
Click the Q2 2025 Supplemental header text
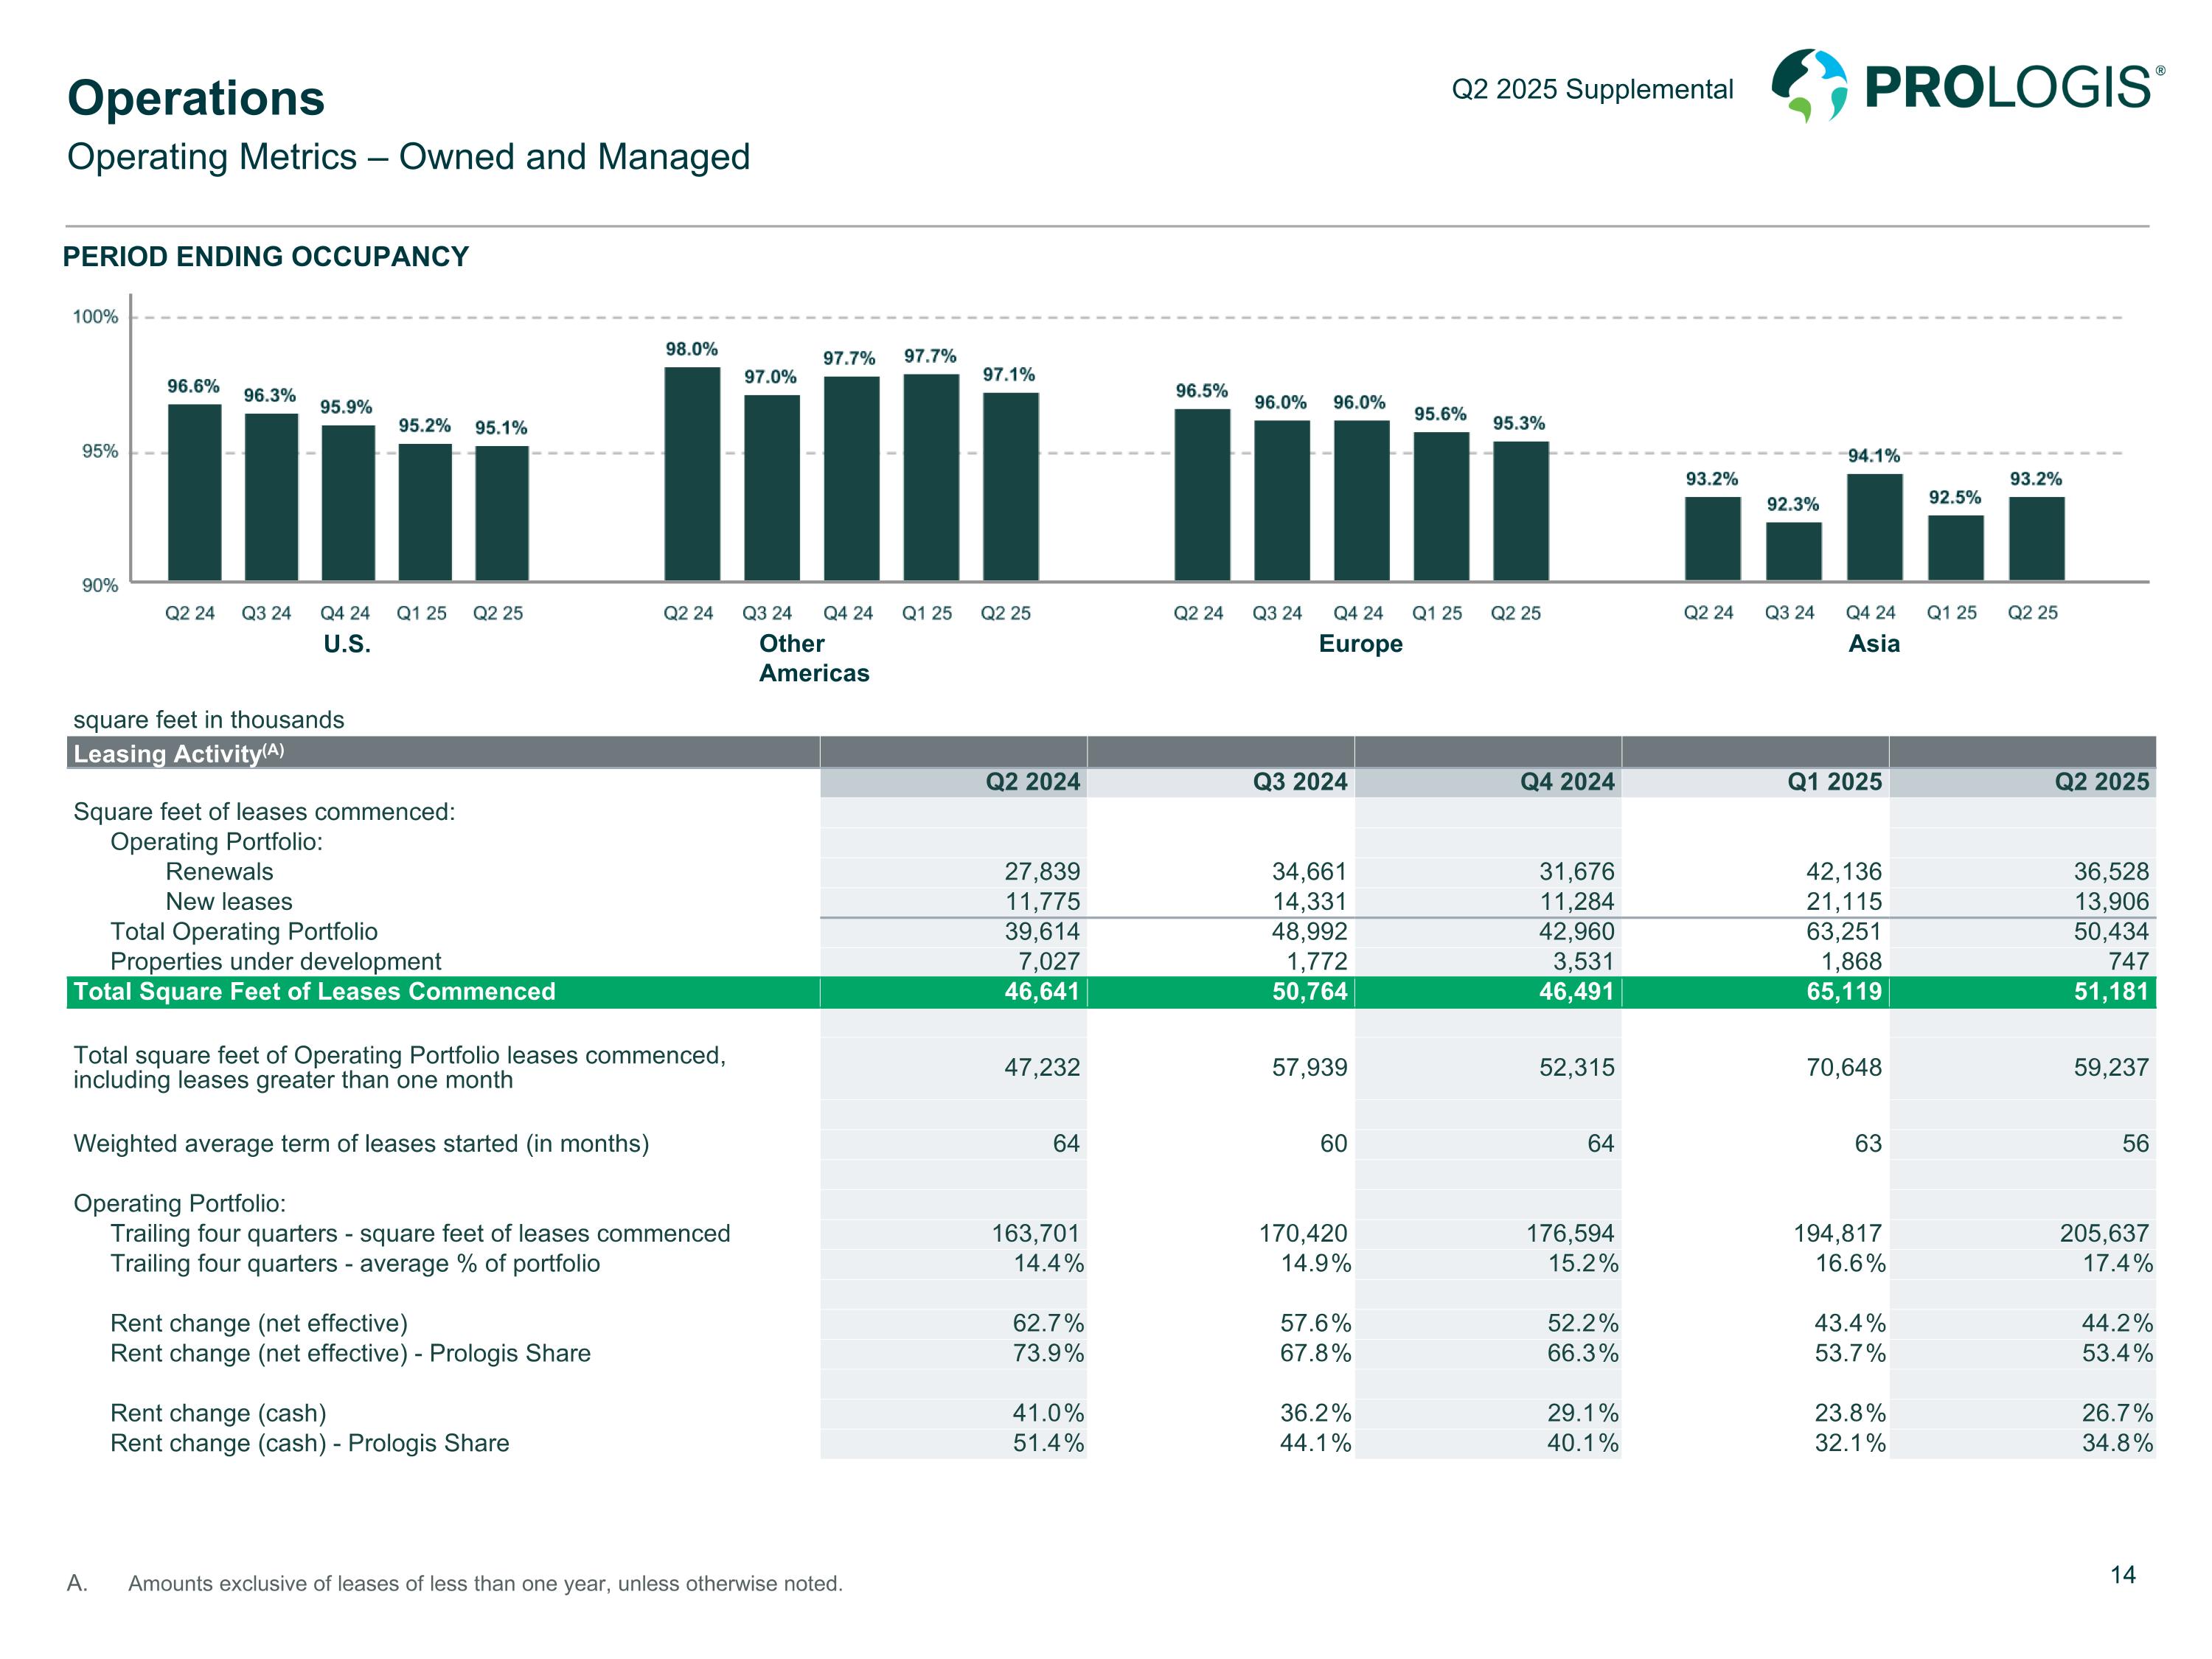coord(1592,90)
